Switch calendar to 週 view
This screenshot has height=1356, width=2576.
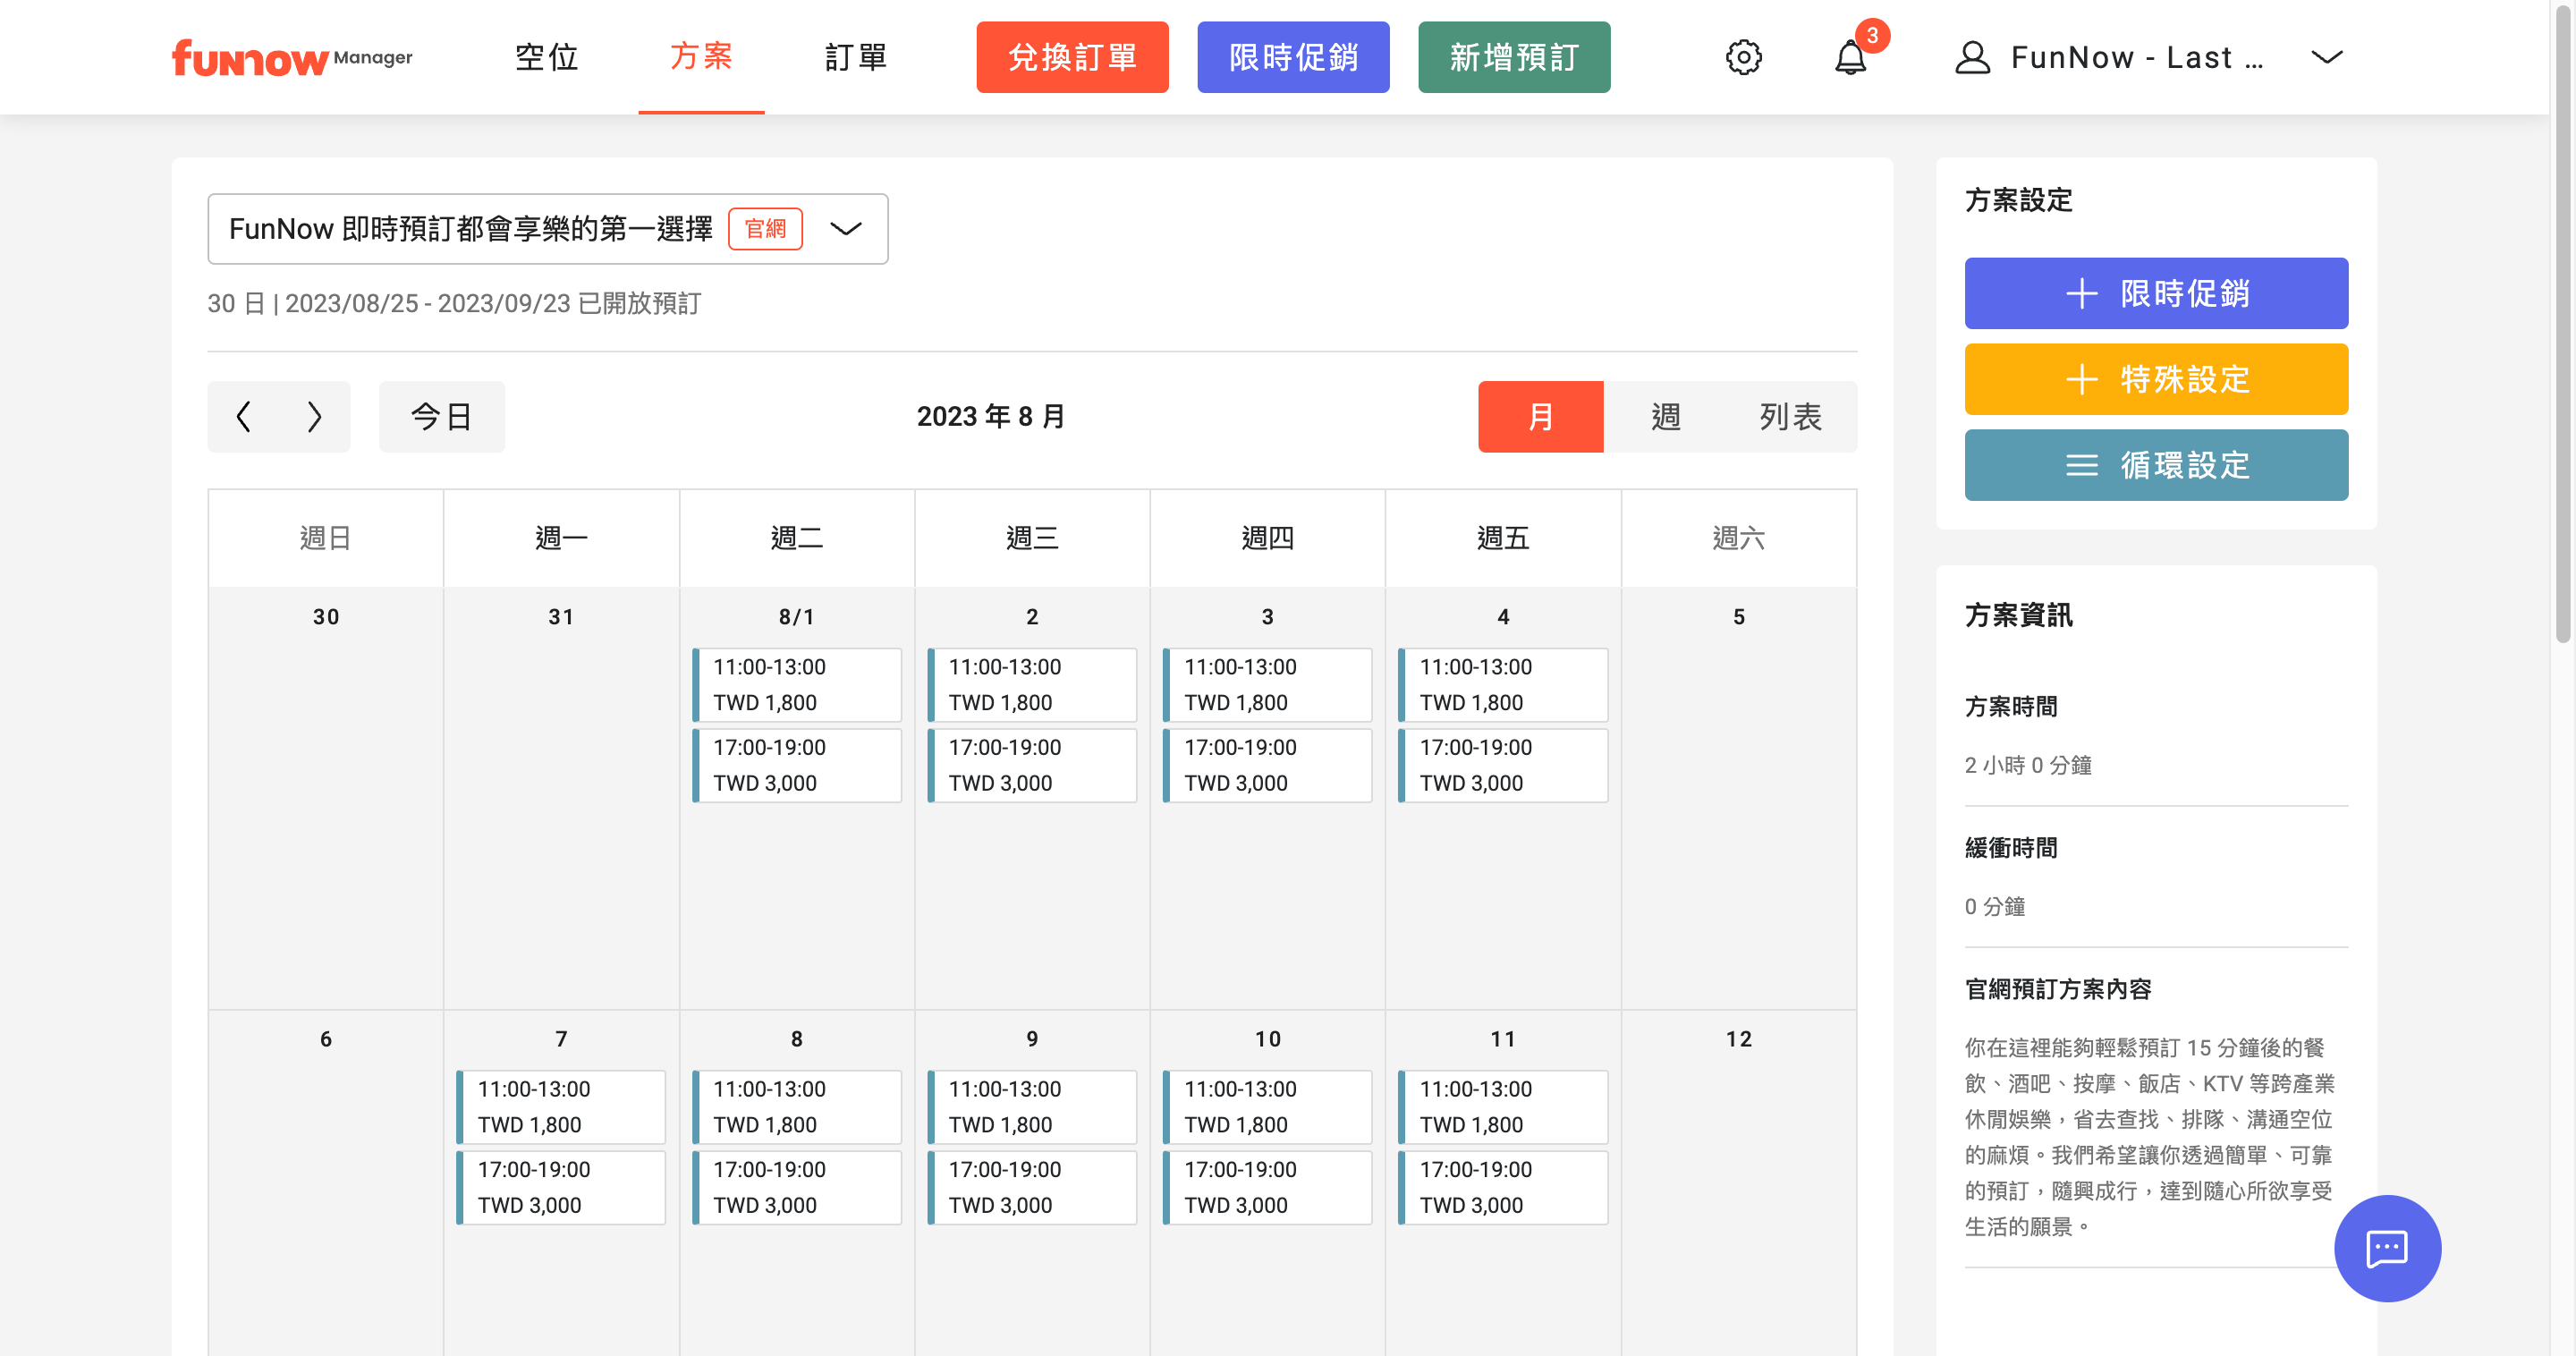1665,416
